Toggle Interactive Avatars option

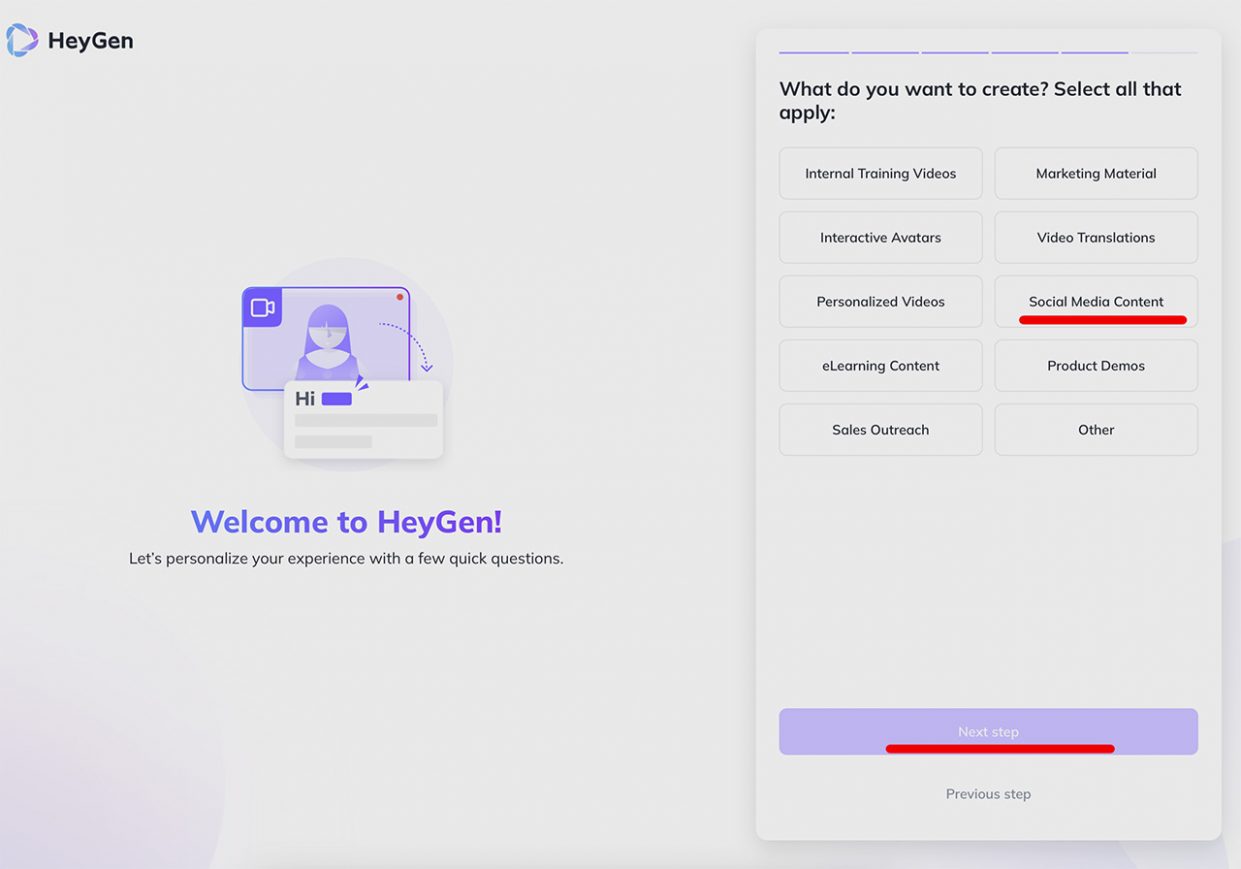880,237
